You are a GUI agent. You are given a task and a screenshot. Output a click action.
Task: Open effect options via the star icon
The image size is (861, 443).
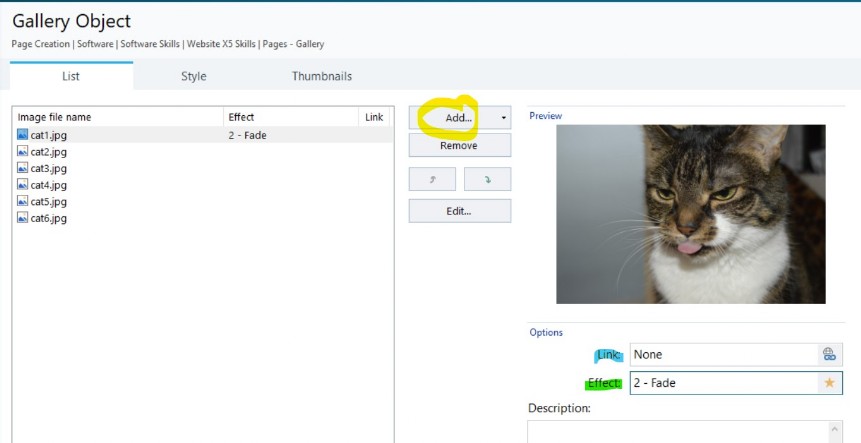click(x=829, y=383)
